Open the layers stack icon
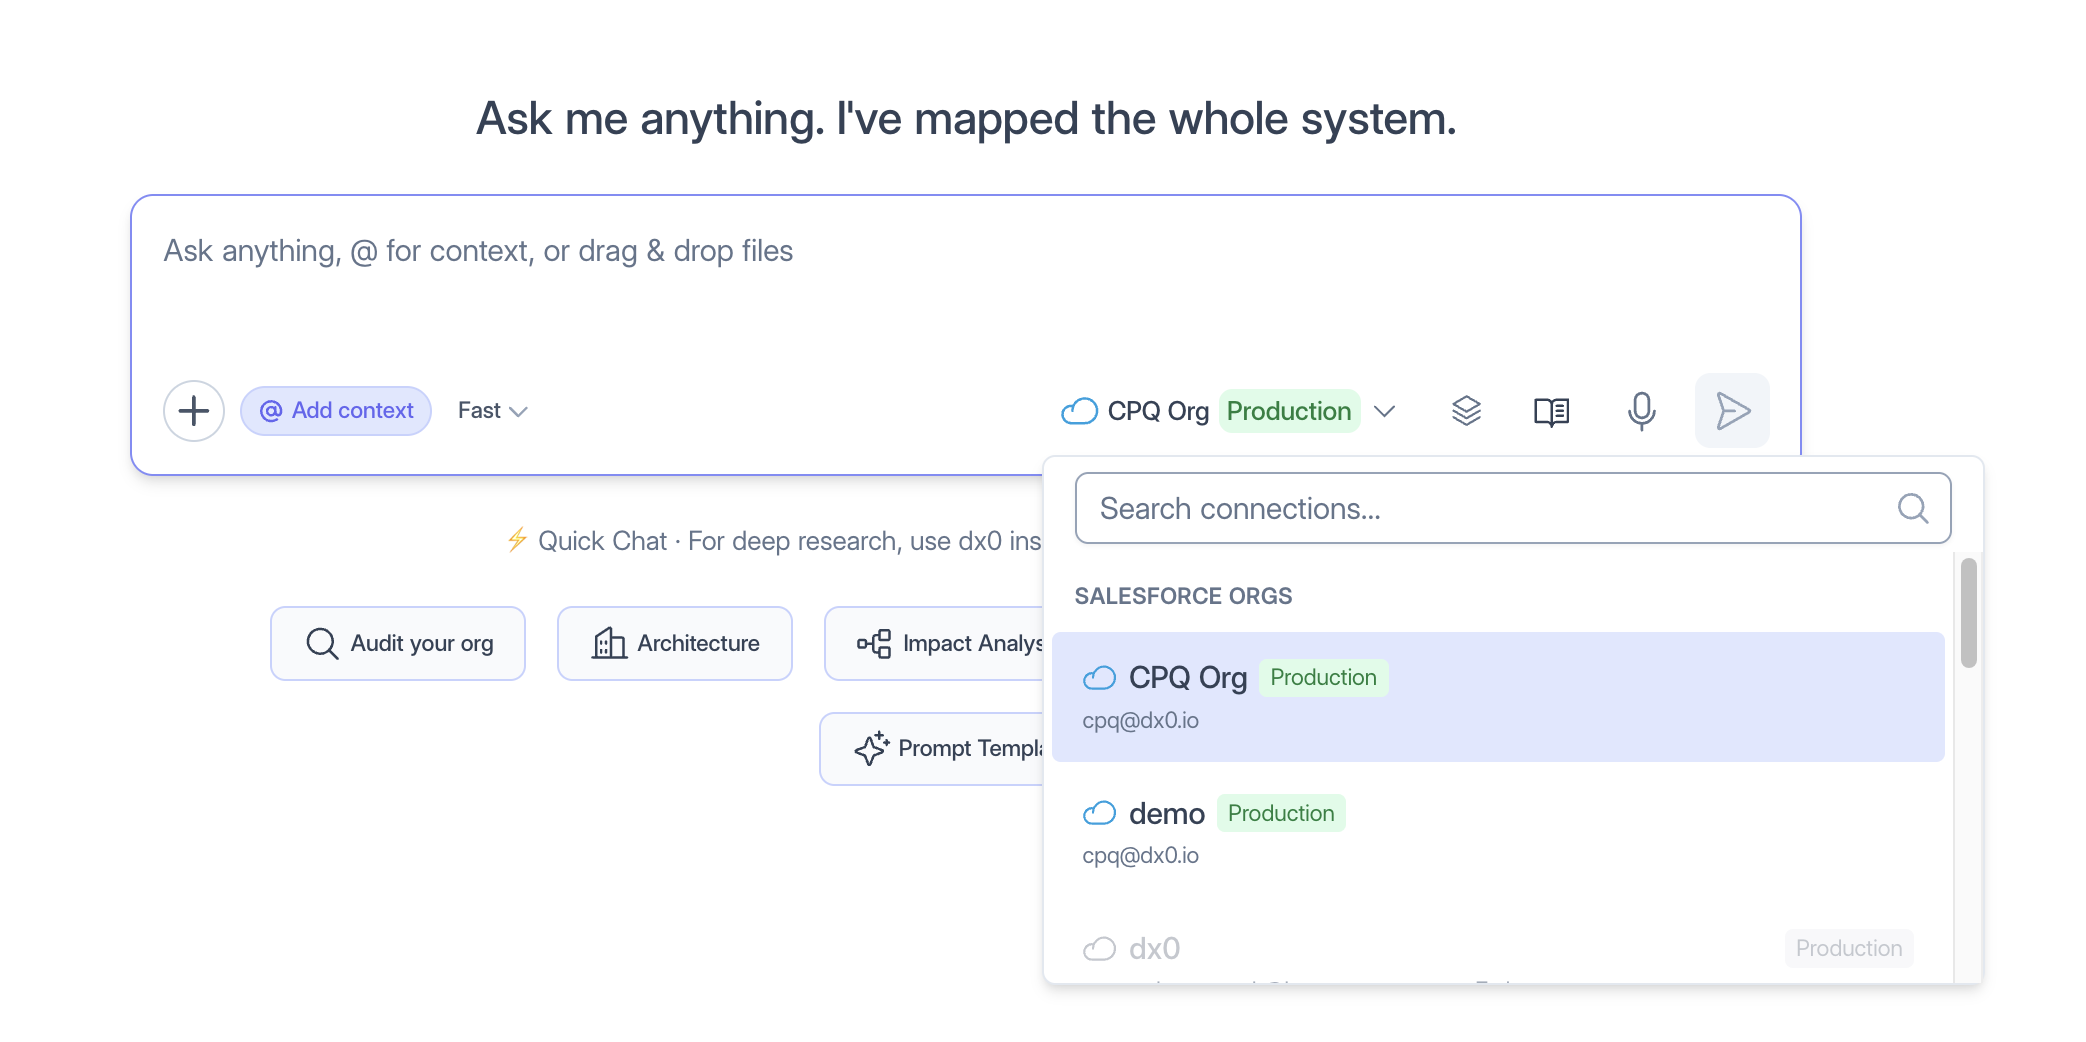The image size is (2086, 1042). [1466, 411]
